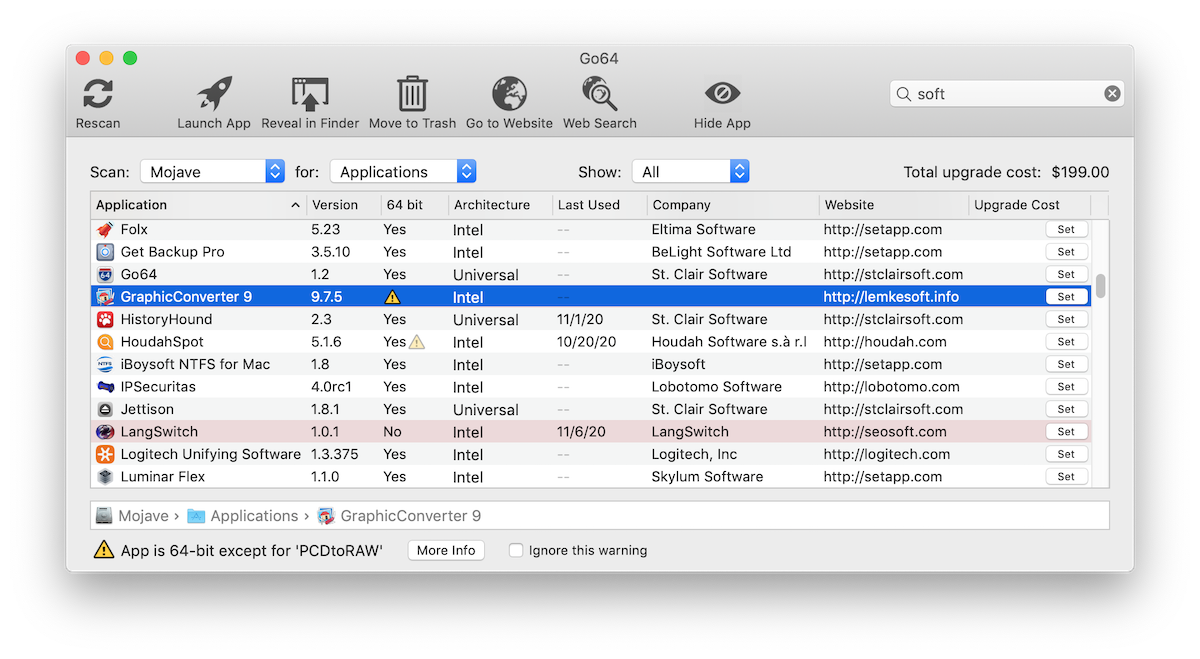Click the search magnifier icon in search field
The image size is (1200, 659).
pos(905,94)
